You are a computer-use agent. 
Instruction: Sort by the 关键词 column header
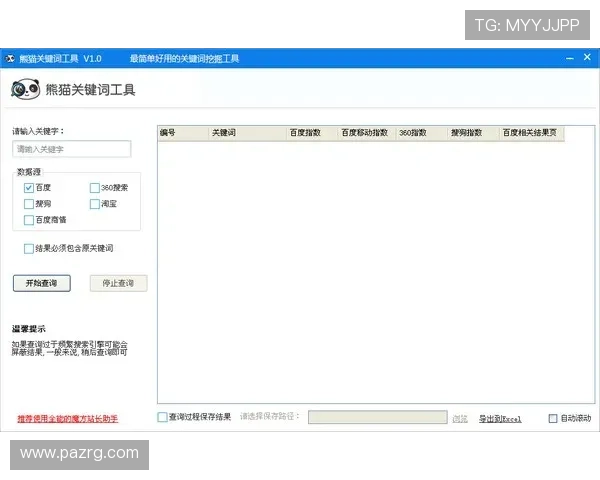(248, 133)
